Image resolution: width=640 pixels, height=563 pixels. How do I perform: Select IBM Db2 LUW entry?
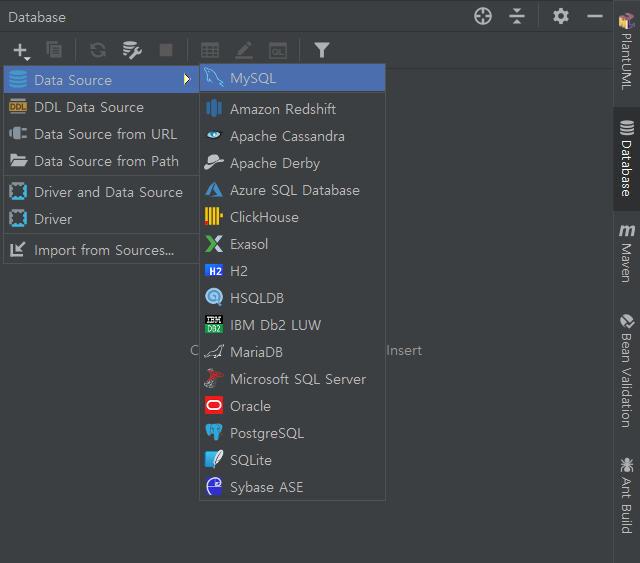(292, 325)
